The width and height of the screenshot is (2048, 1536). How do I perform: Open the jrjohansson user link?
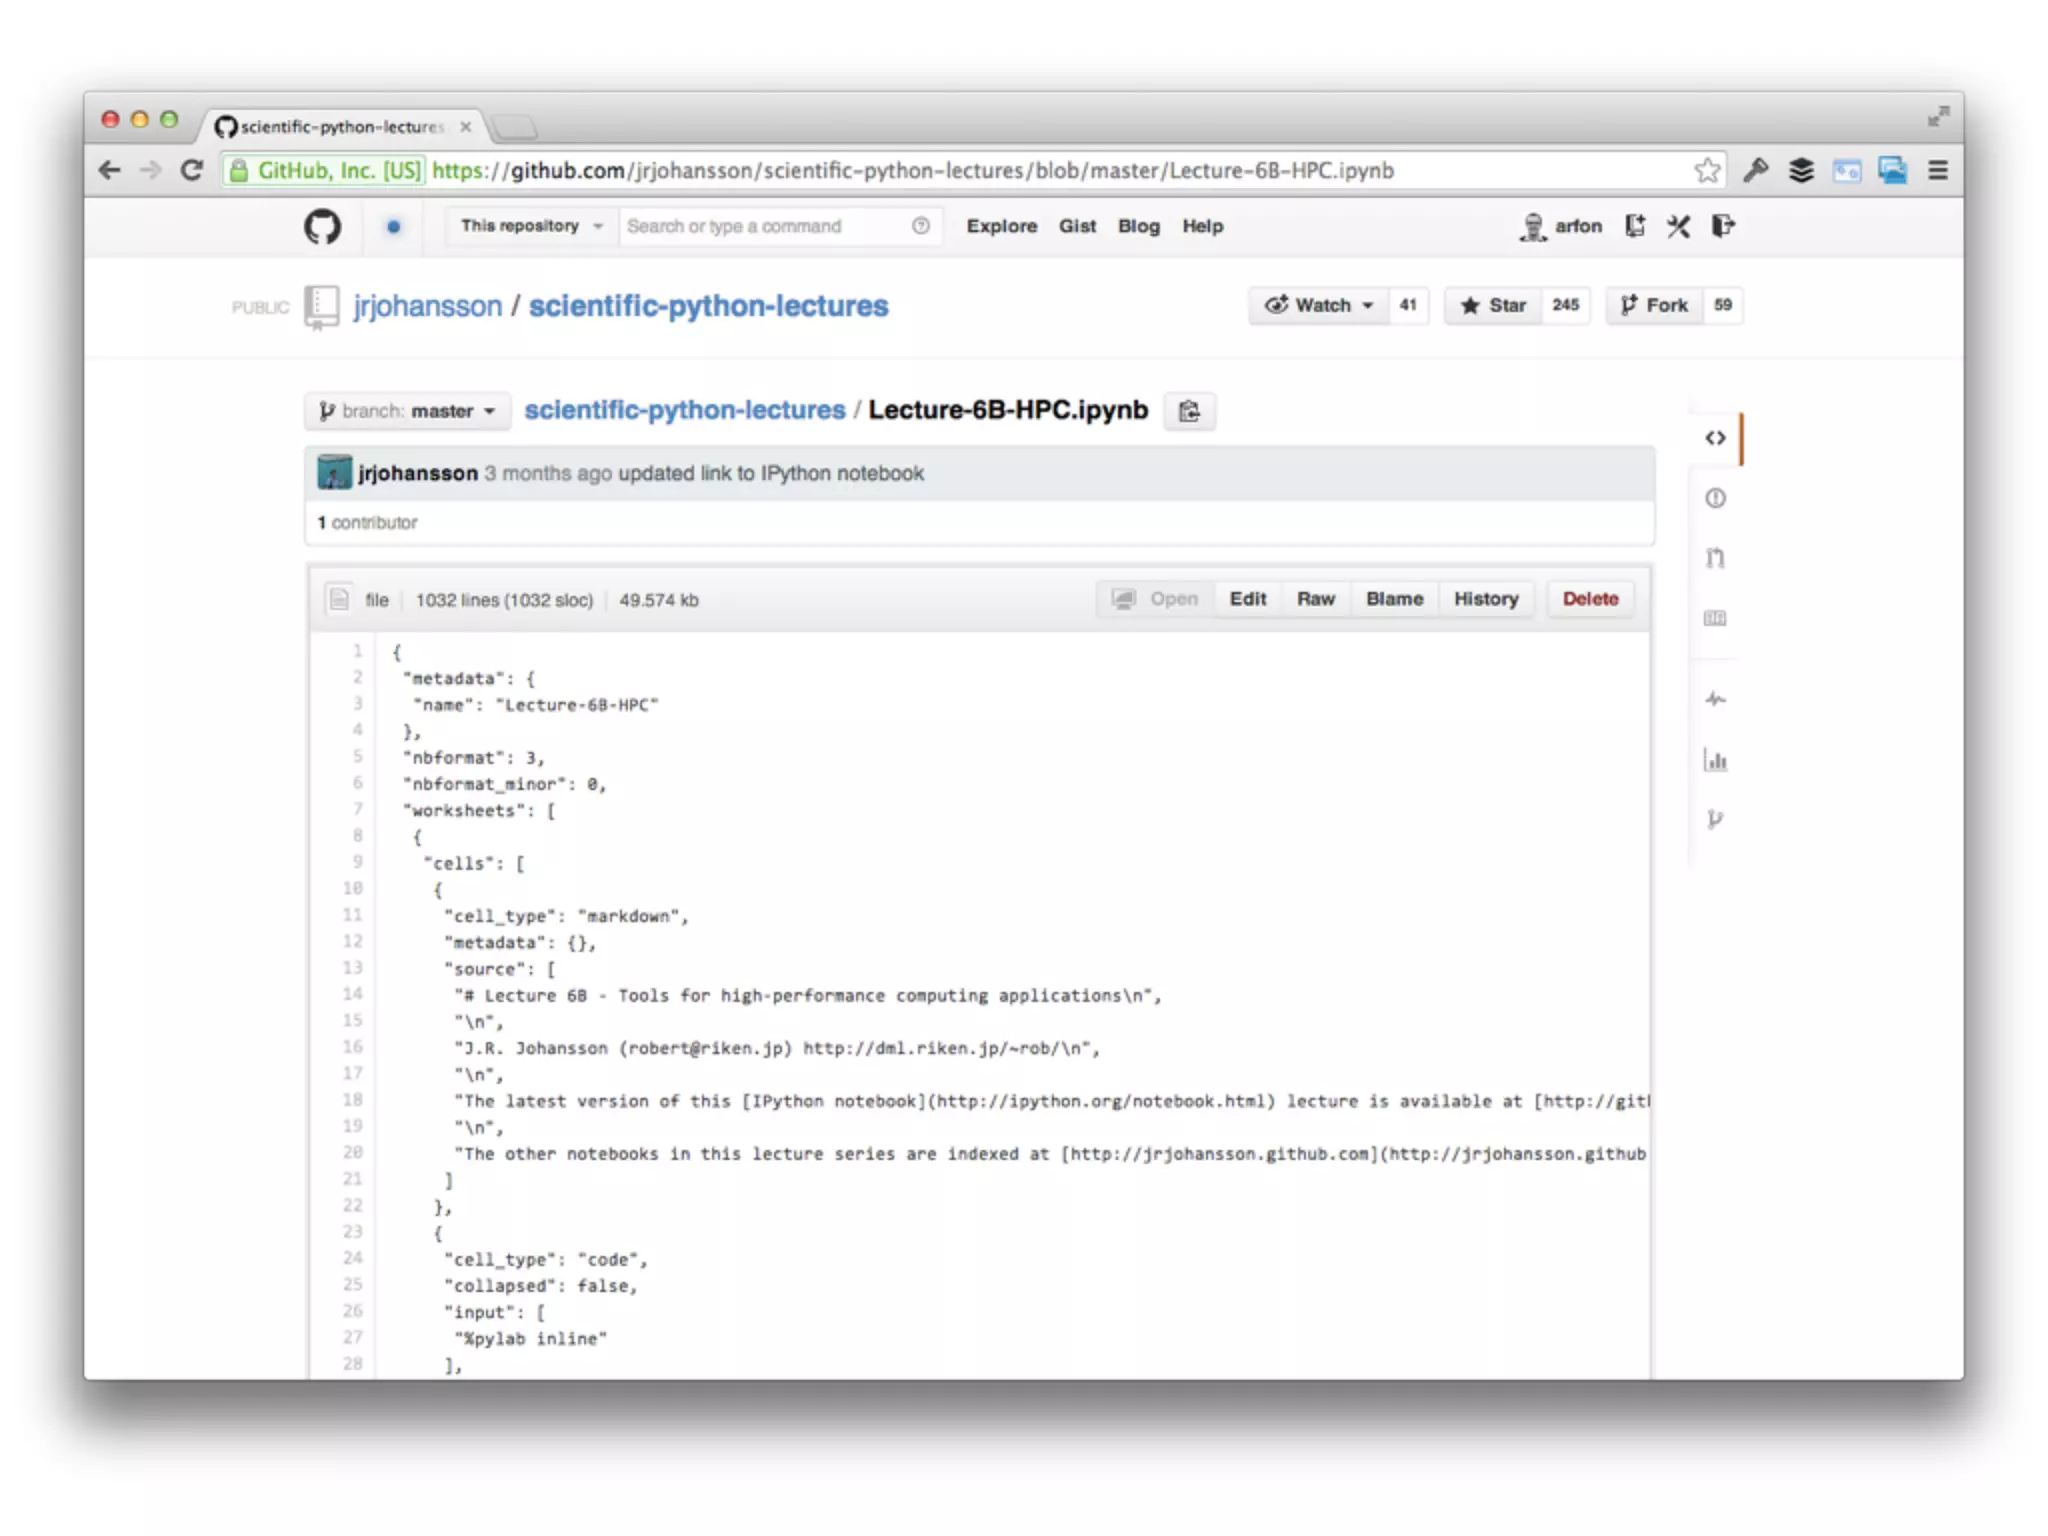[x=427, y=306]
